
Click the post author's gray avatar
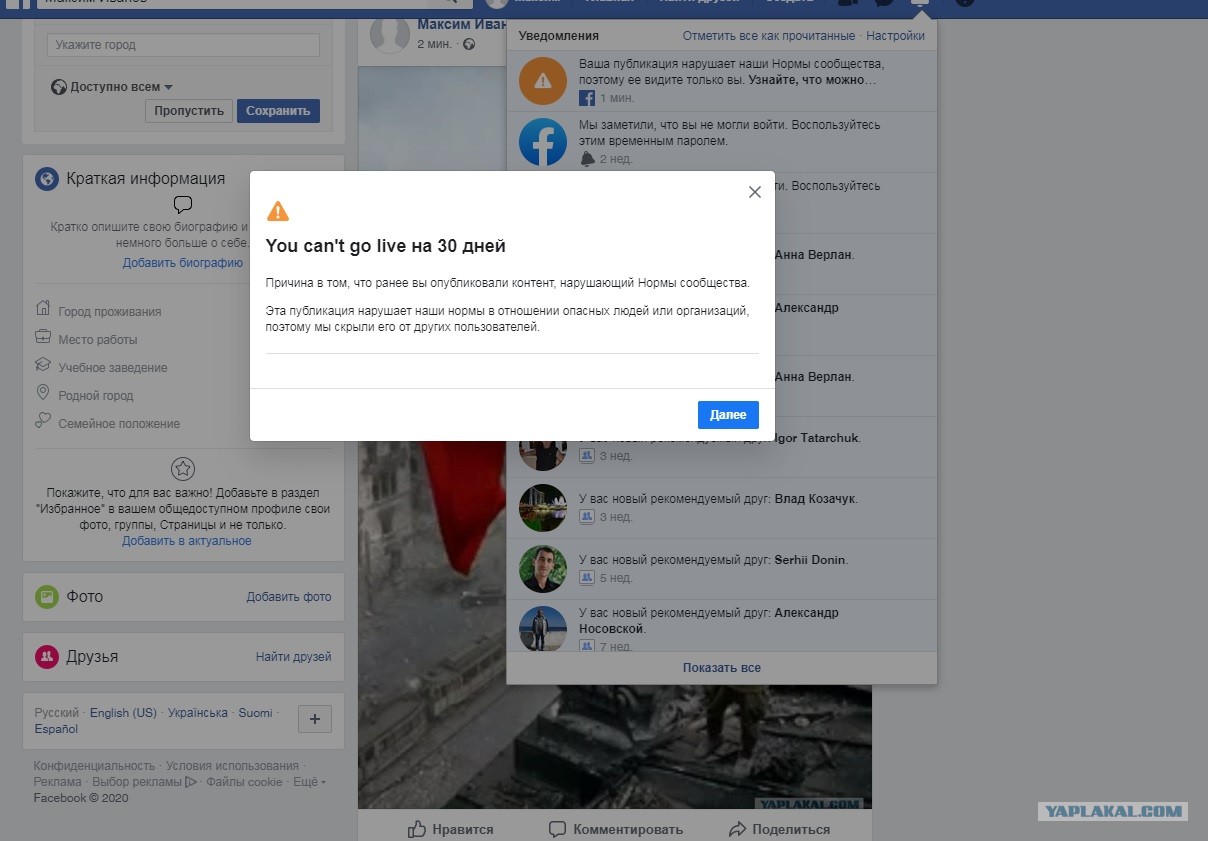point(390,33)
